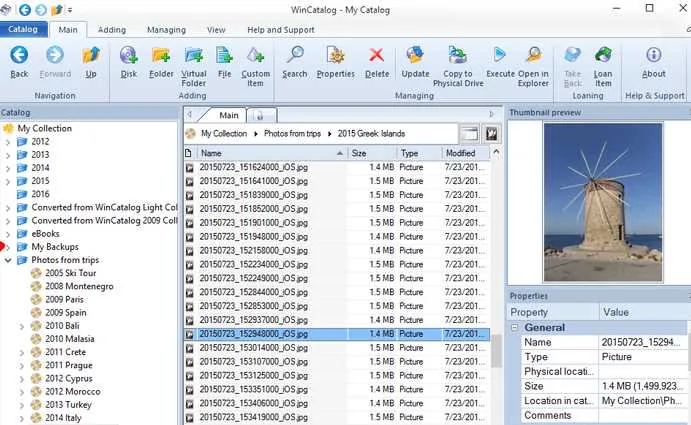691x425 pixels.
Task: Open the Help and Support tab
Action: [x=281, y=30]
